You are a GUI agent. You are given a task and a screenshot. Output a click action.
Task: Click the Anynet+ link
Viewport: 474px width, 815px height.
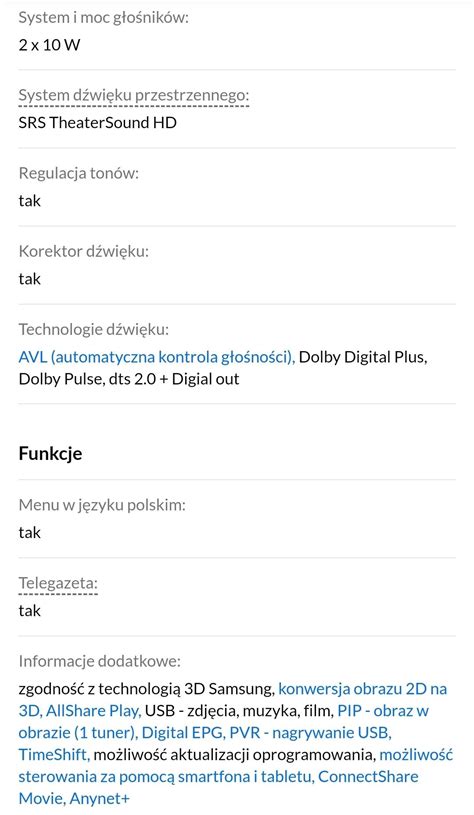(x=99, y=798)
